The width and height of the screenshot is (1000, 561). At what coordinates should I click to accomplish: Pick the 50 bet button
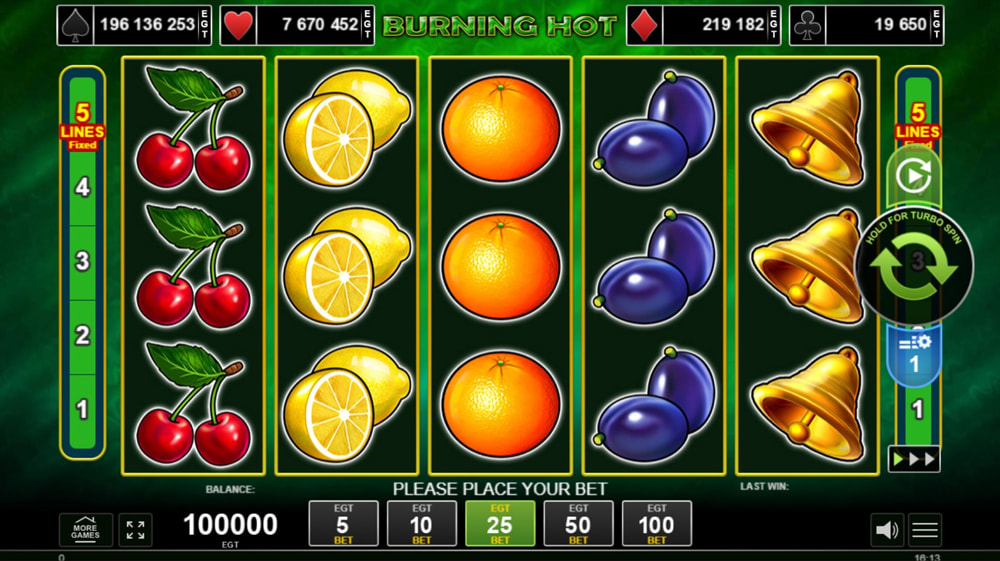(x=578, y=523)
